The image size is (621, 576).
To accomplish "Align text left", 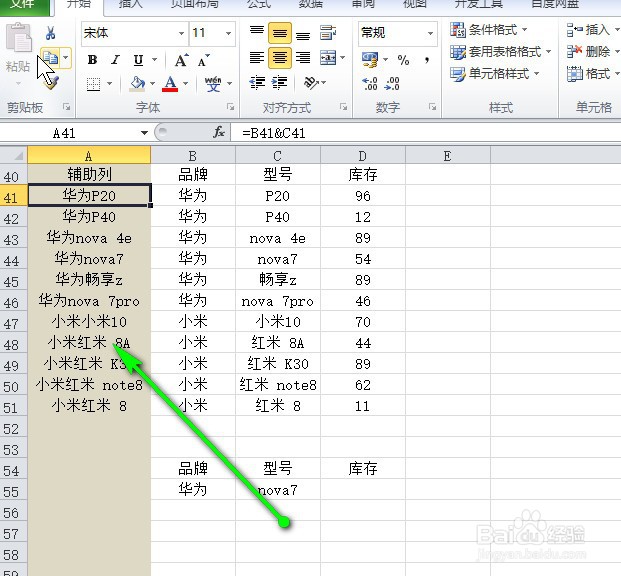I will click(x=257, y=58).
